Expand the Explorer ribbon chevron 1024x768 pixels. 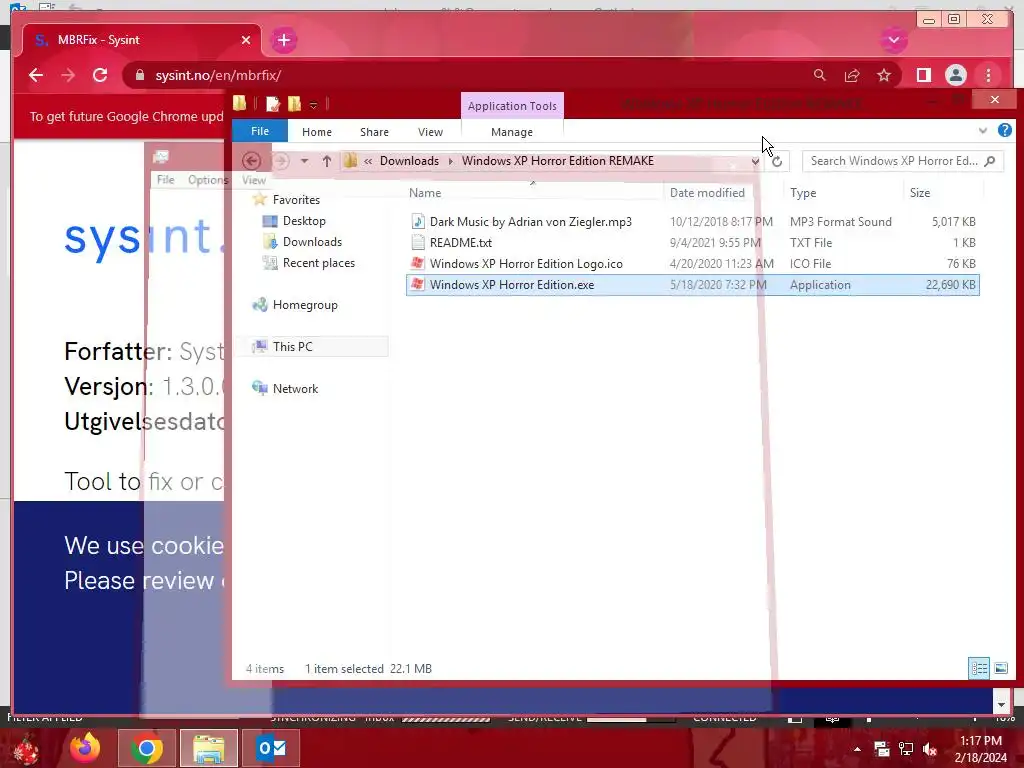pyautogui.click(x=983, y=131)
